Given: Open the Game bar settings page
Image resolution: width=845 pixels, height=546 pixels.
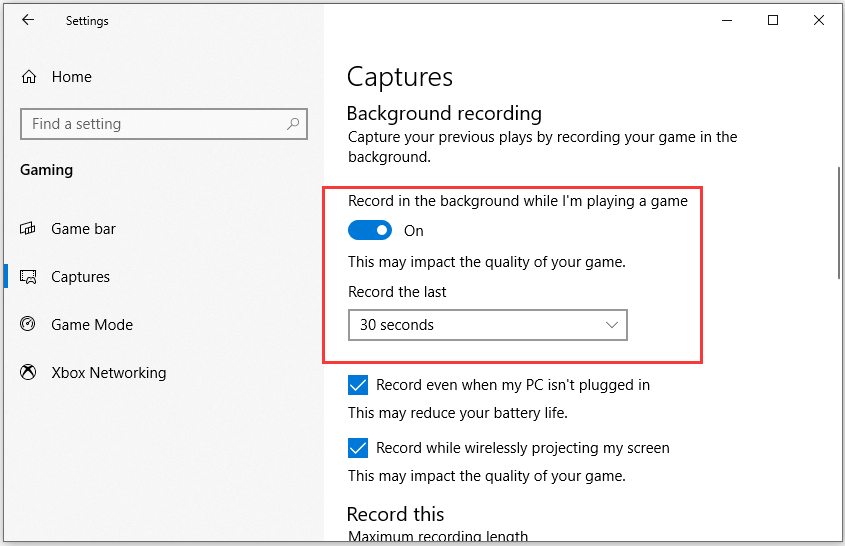Looking at the screenshot, I should coord(84,229).
